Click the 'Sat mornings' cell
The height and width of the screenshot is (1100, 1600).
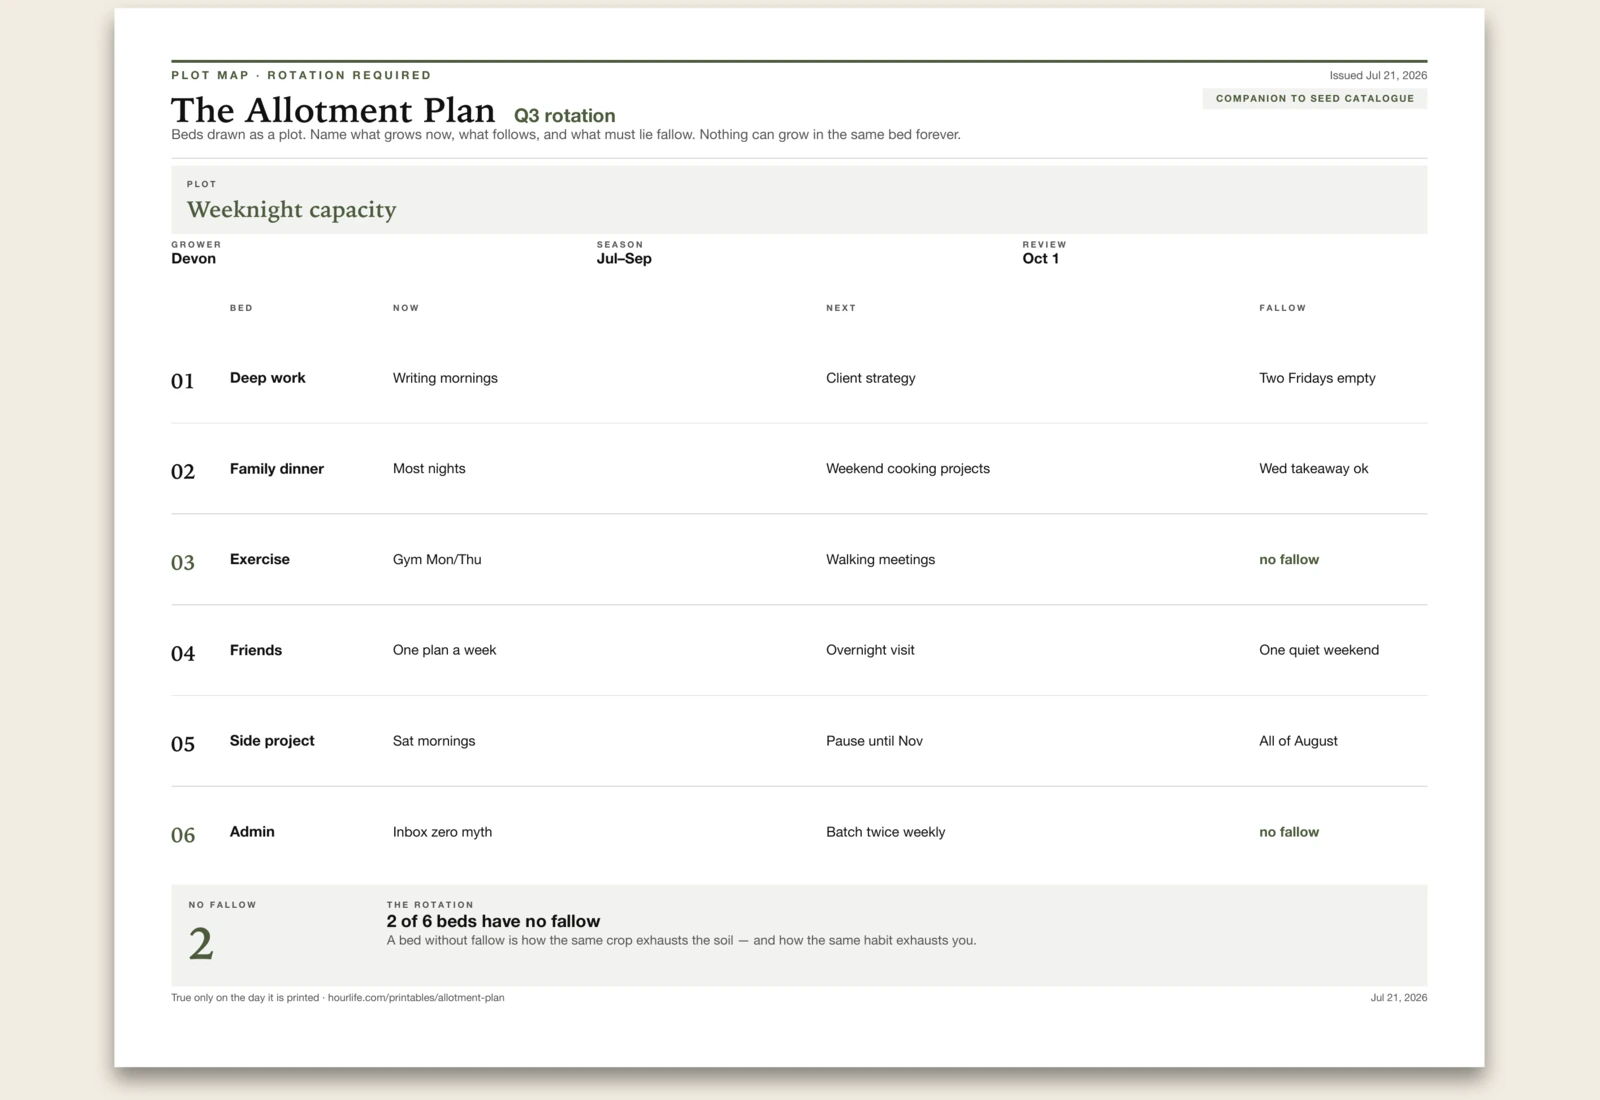click(434, 741)
